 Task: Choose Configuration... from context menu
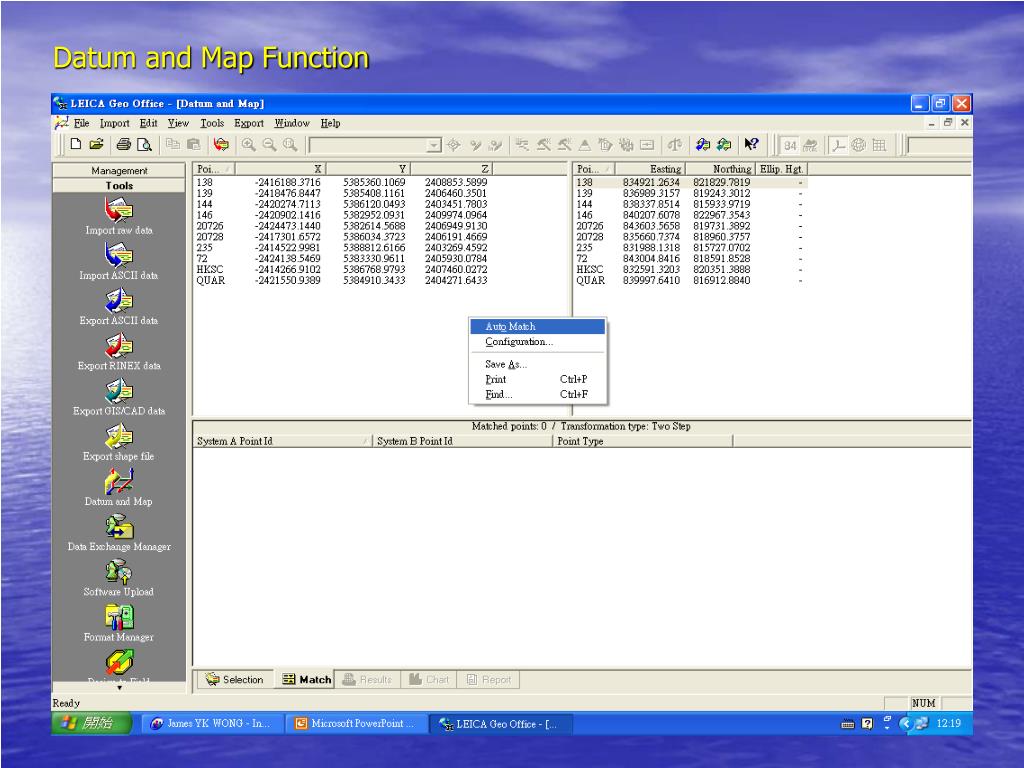[x=537, y=342]
